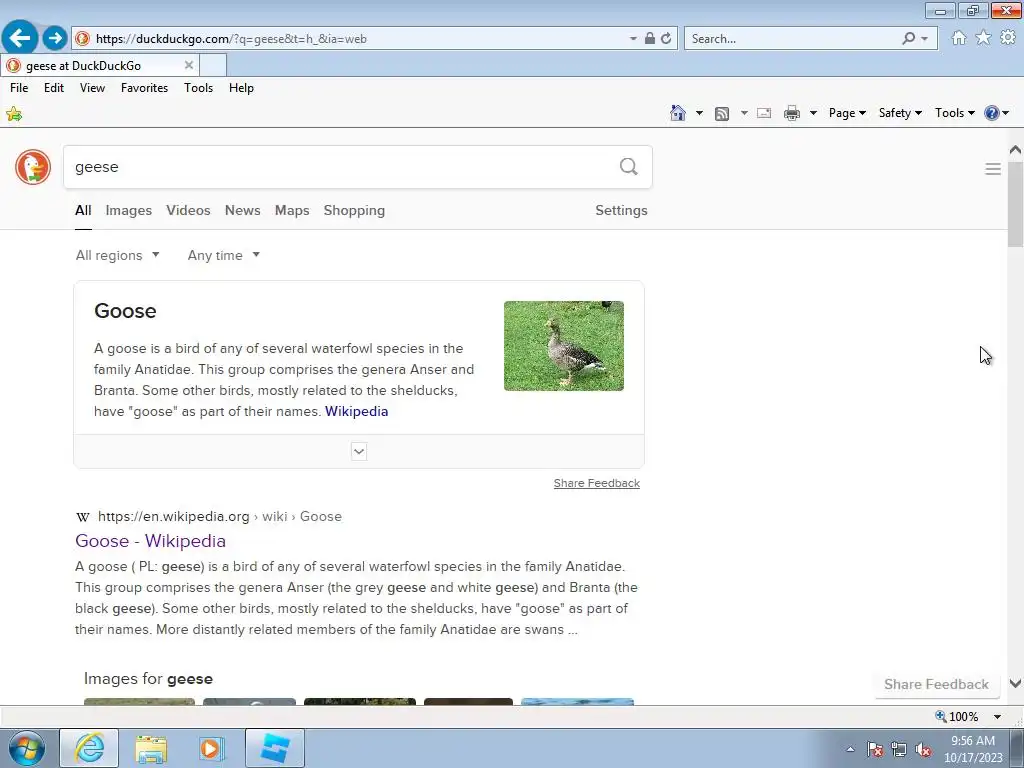This screenshot has width=1024, height=768.
Task: Click the magnifier in IE search box
Action: pyautogui.click(x=908, y=39)
